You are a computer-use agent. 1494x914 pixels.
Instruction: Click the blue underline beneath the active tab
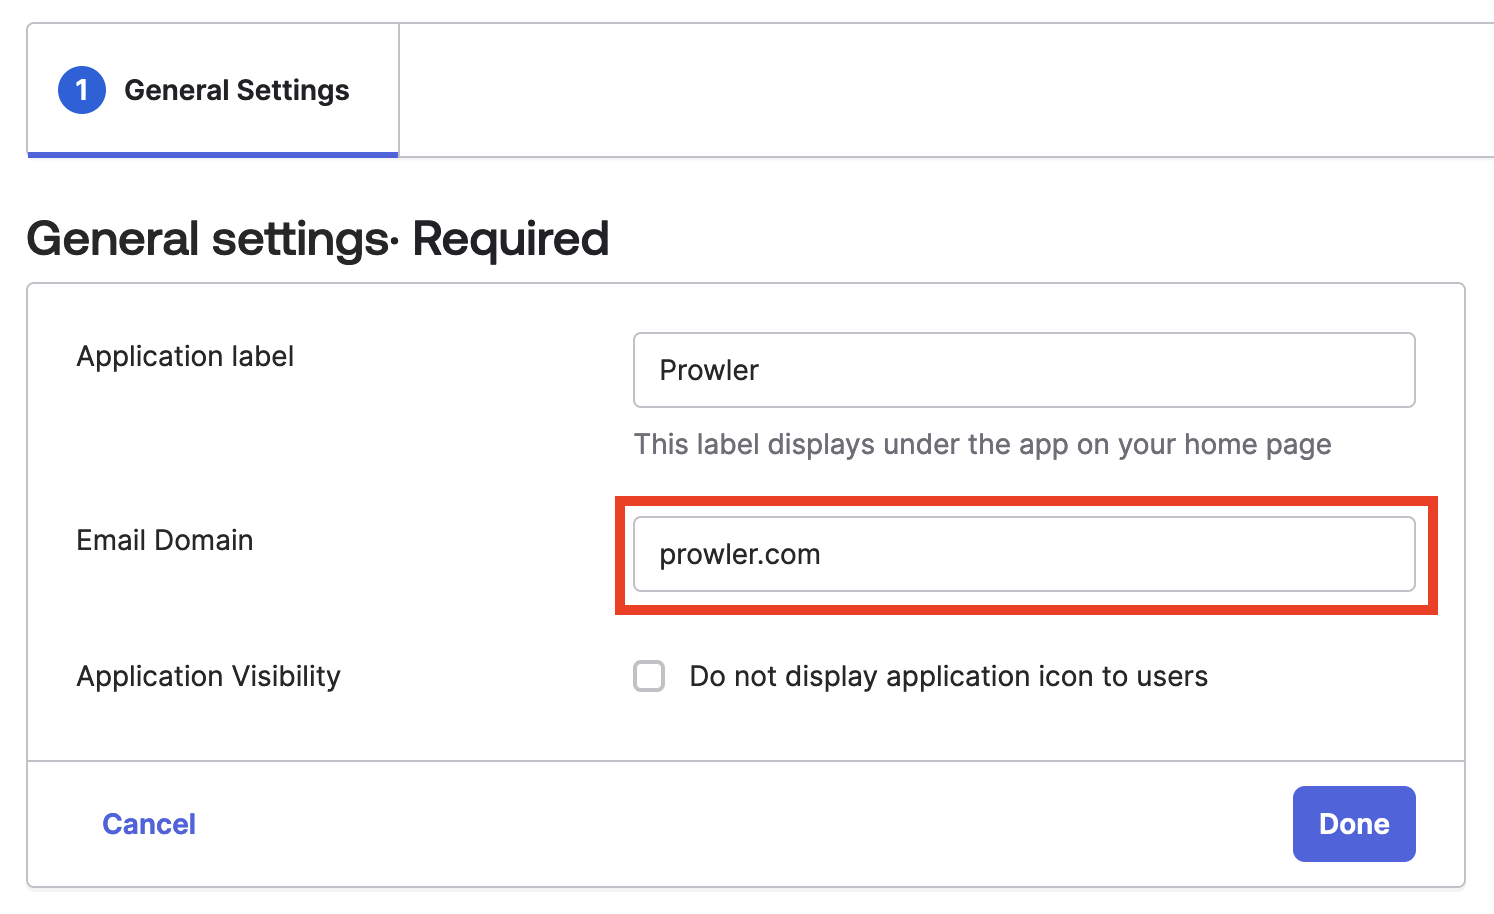pyautogui.click(x=213, y=154)
